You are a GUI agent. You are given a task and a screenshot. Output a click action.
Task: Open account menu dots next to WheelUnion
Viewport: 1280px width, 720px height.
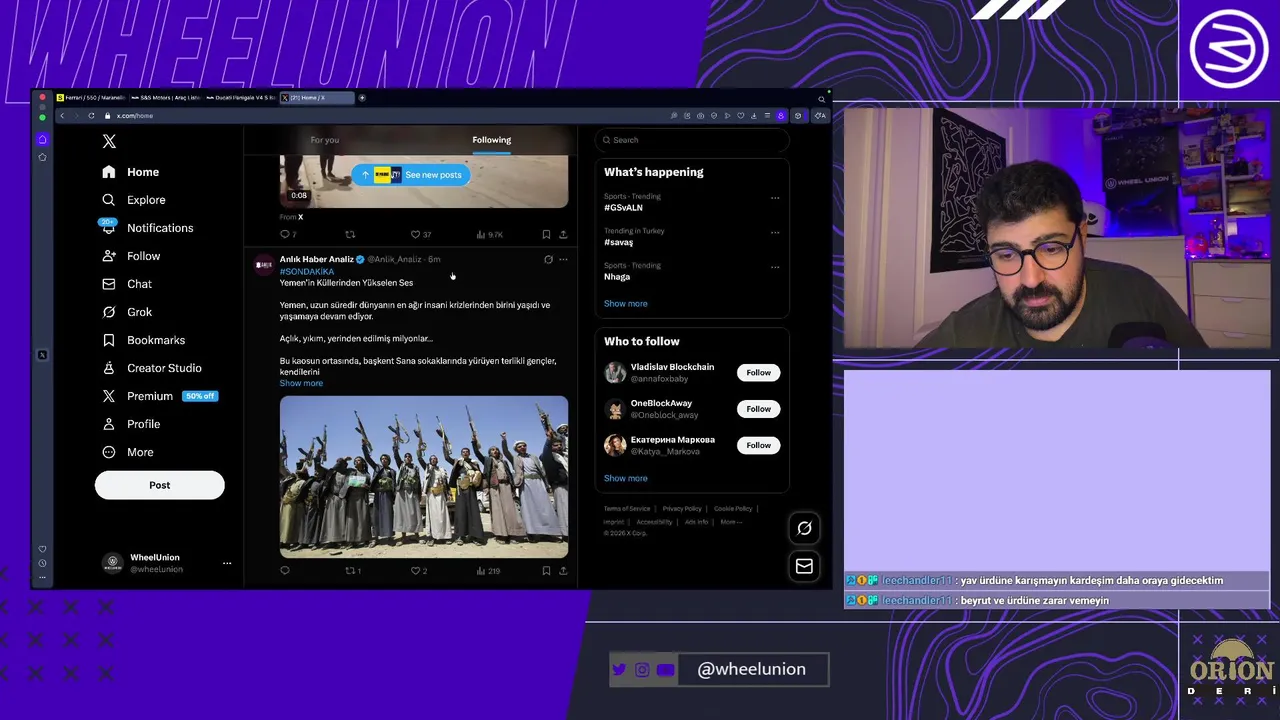227,563
